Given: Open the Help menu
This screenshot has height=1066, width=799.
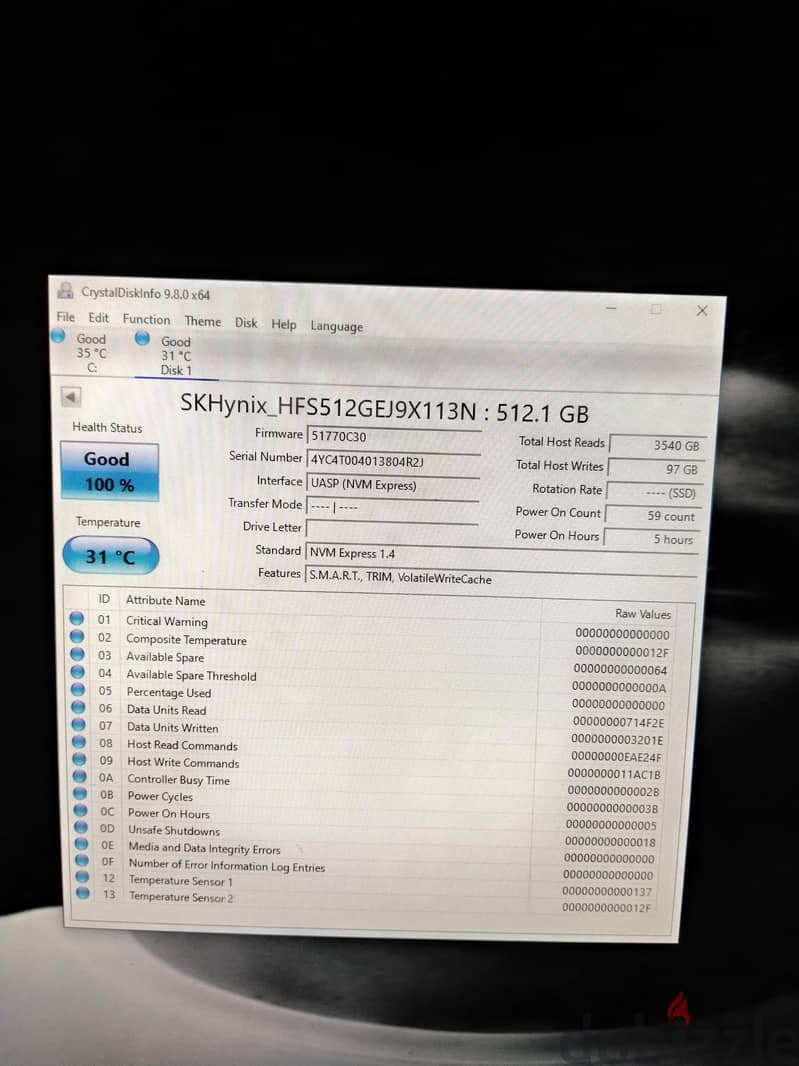Looking at the screenshot, I should pos(284,324).
